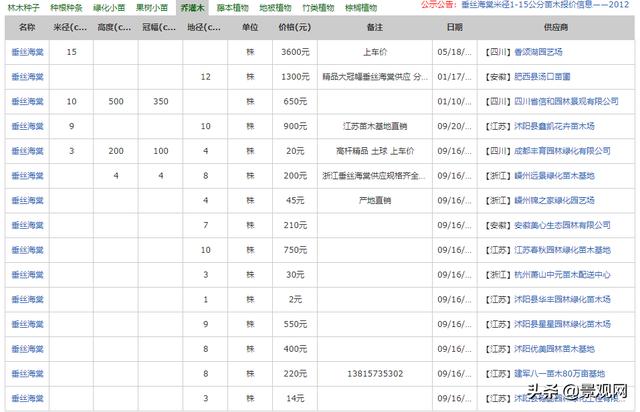This screenshot has width=640, height=412.
Task: Click the date cell 09/20/...
Action: [x=454, y=126]
